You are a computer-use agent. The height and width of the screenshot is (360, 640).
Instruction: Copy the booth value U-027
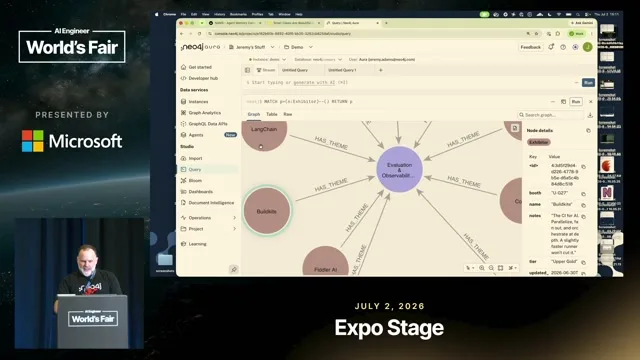click(584, 193)
